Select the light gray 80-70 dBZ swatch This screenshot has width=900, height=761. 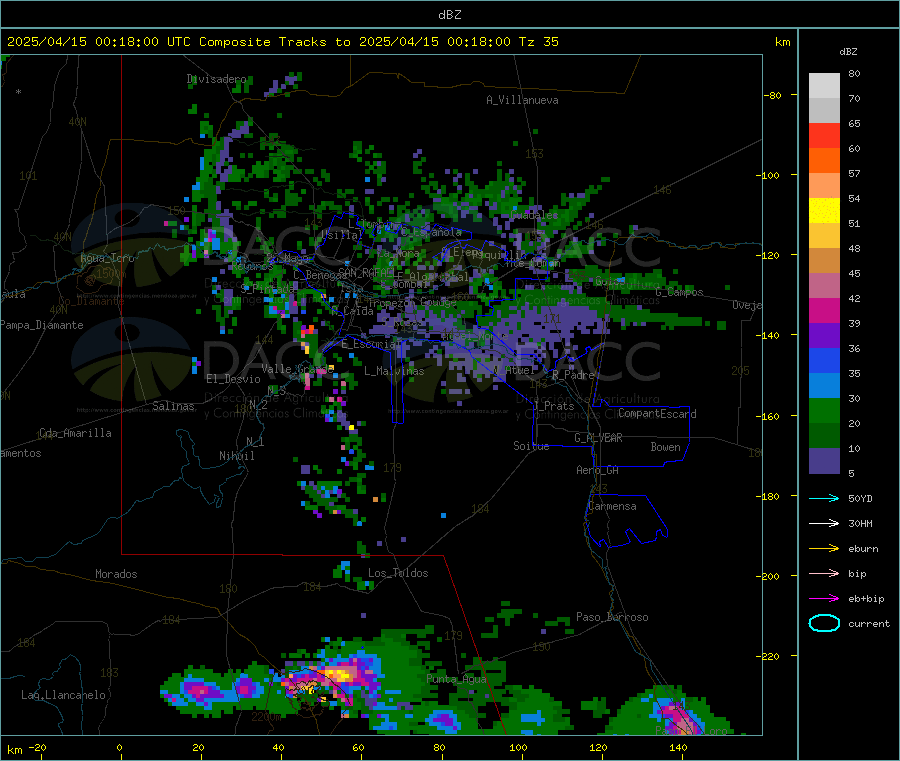click(x=824, y=86)
